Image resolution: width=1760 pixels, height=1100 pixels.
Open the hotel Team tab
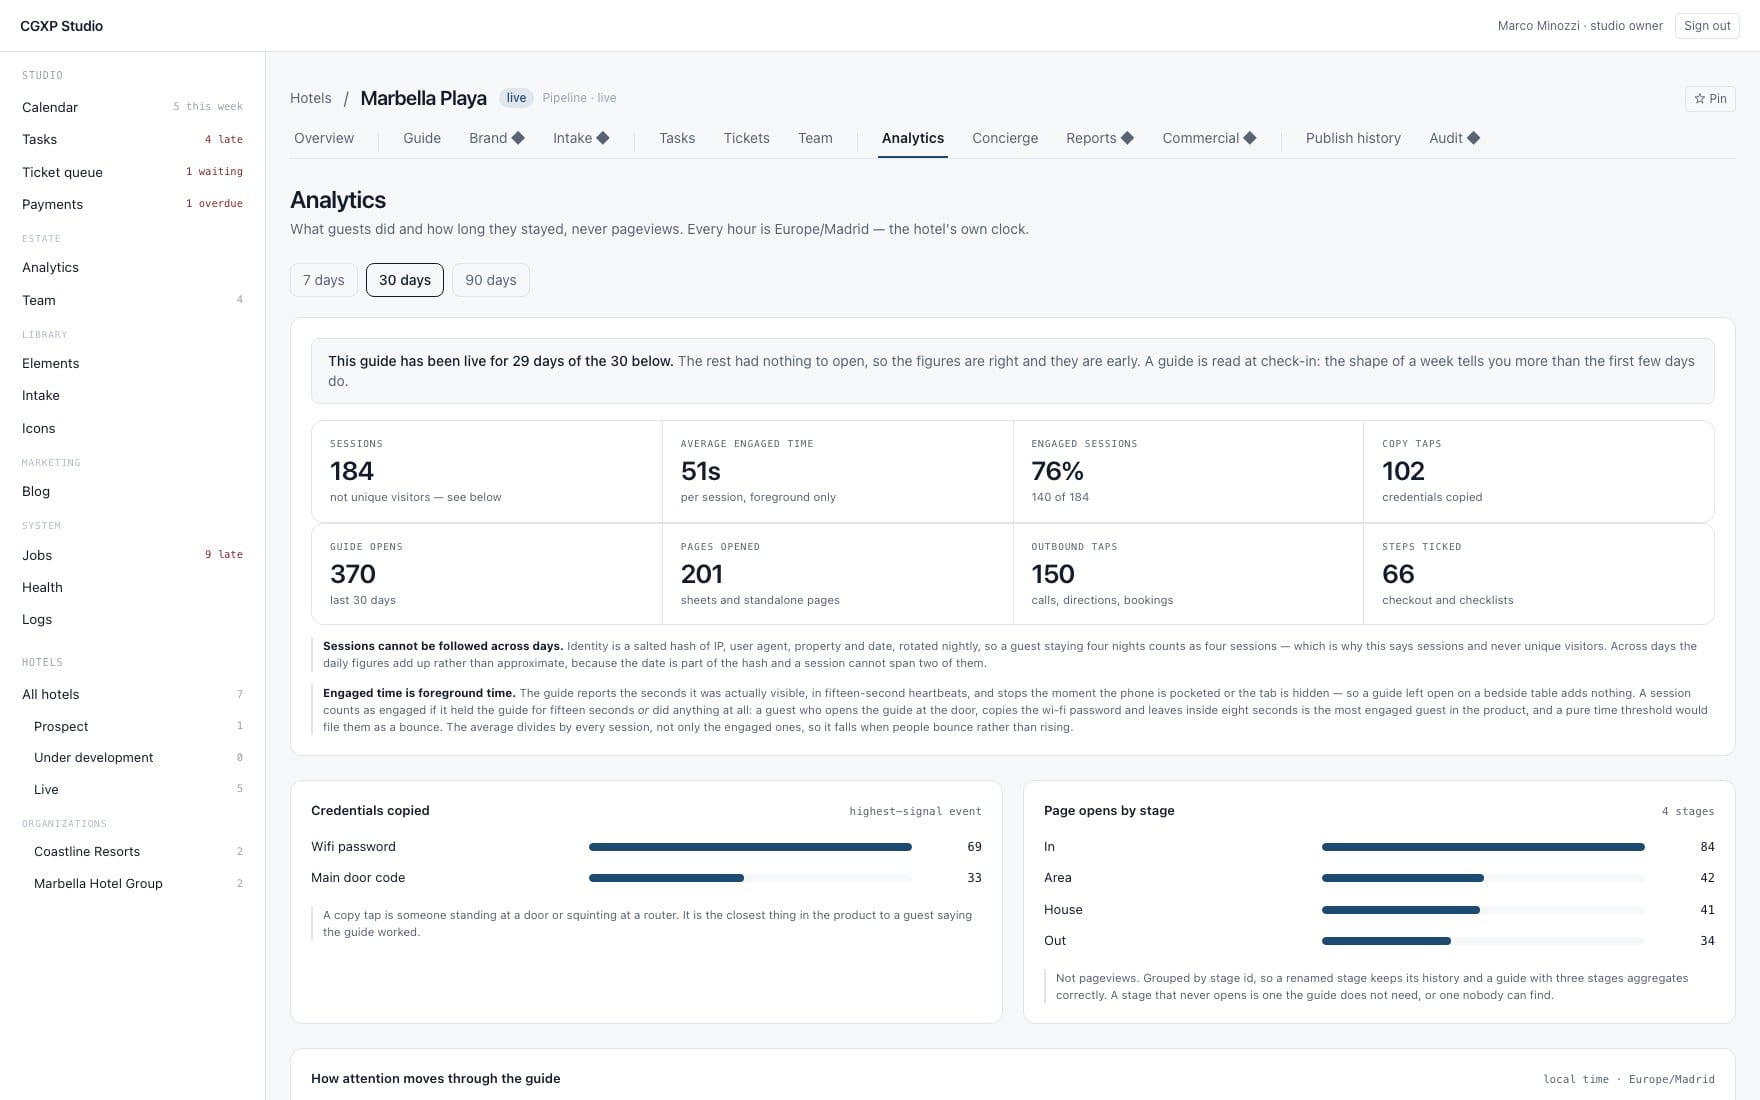pyautogui.click(x=815, y=138)
